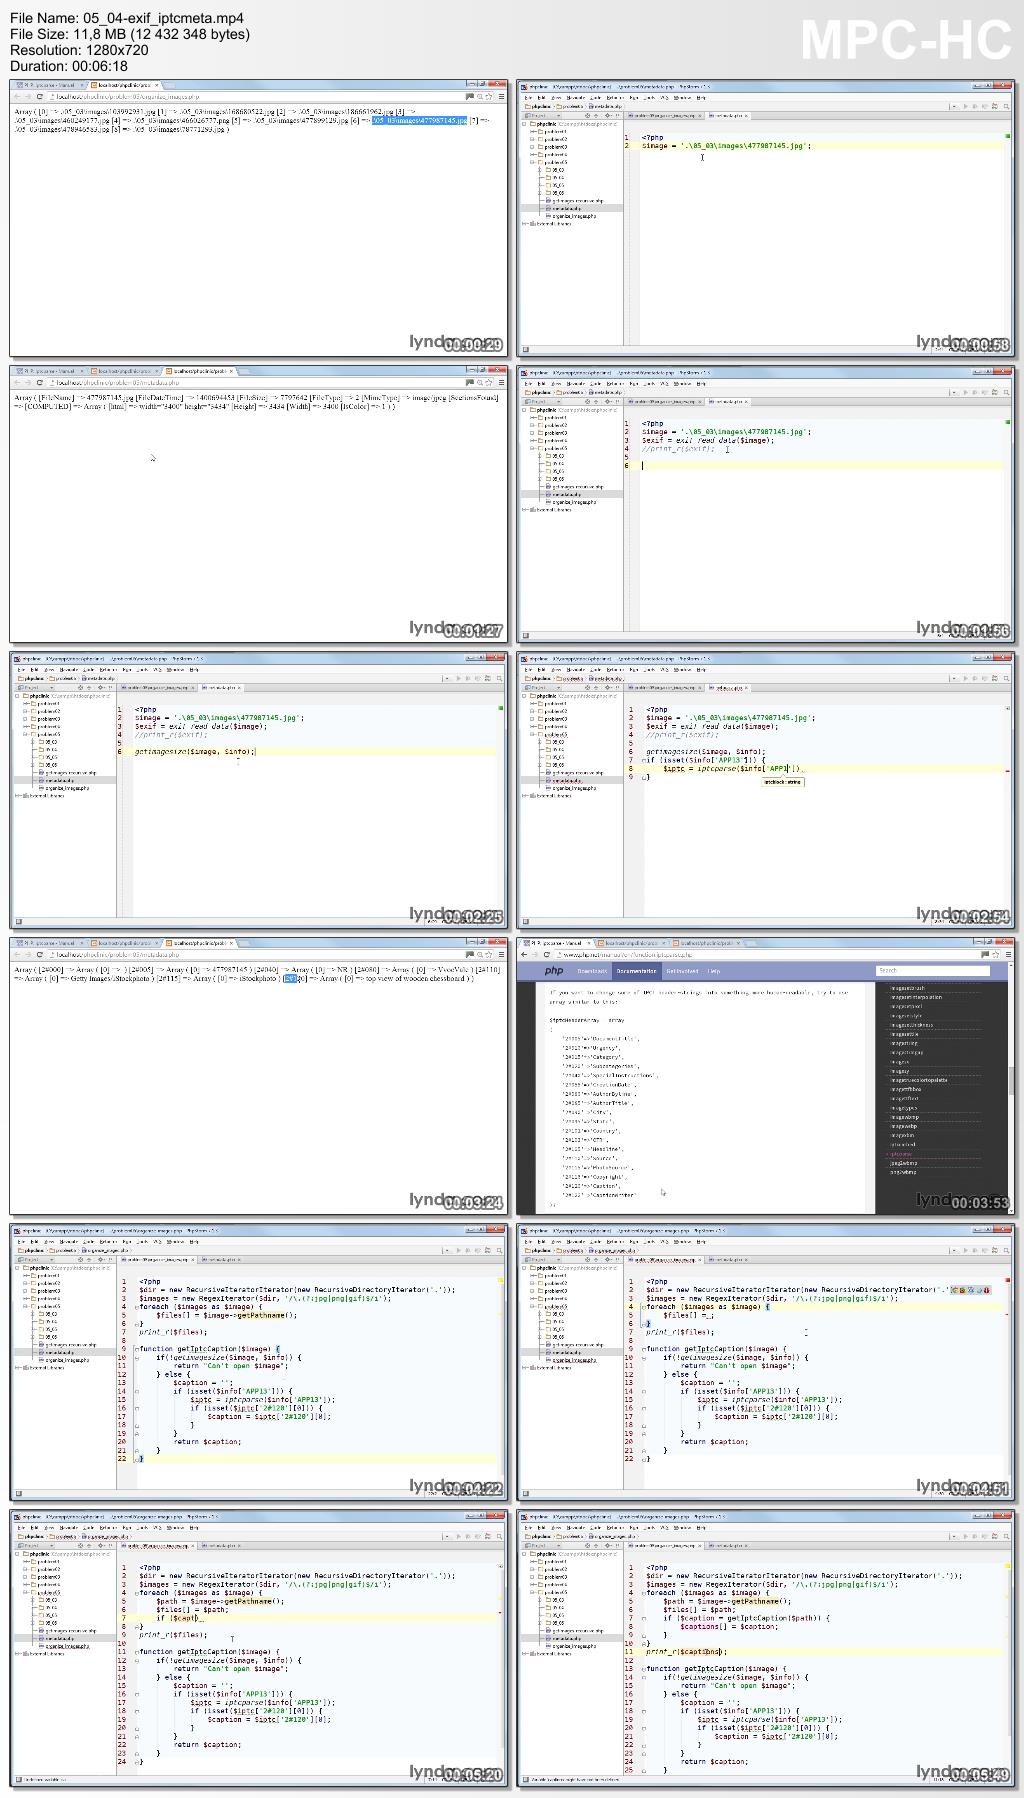Image resolution: width=1024 pixels, height=1798 pixels.
Task: Click the reload icon in the 00:00:29 browser frame
Action: [x=40, y=97]
